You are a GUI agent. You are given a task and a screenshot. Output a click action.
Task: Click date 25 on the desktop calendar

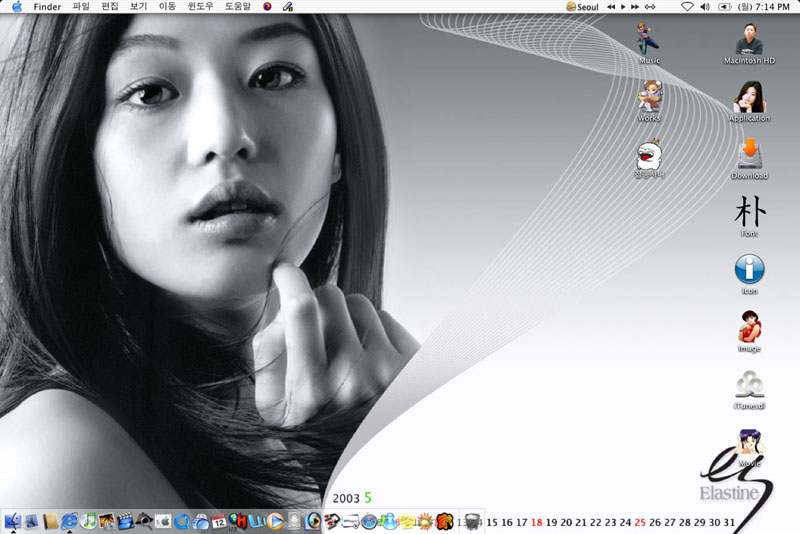pyautogui.click(x=640, y=522)
